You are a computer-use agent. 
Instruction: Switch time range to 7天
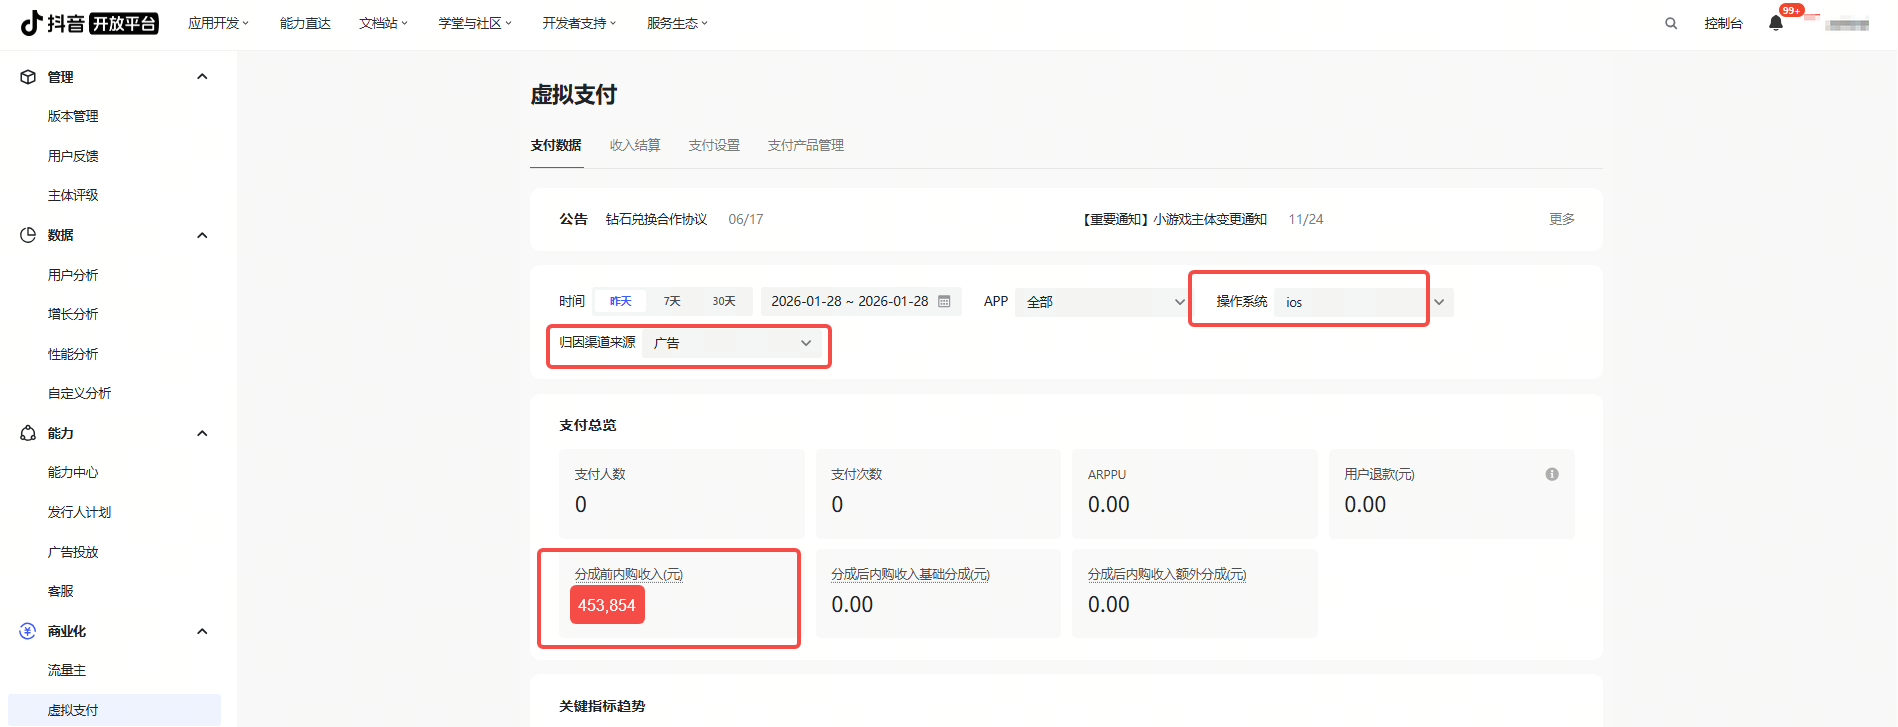672,301
